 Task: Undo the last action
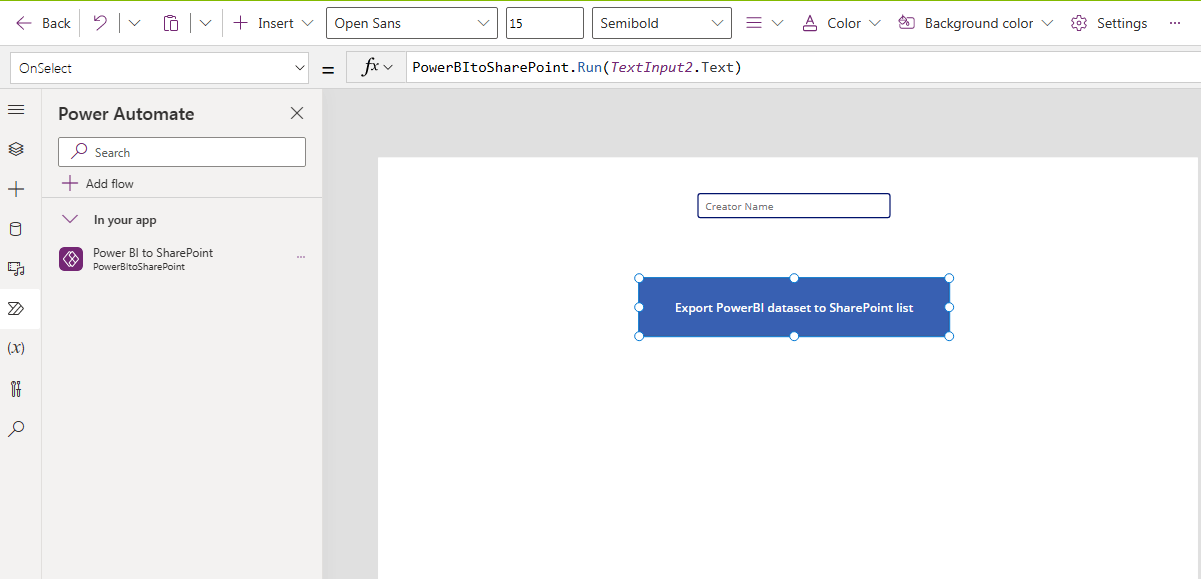(100, 23)
